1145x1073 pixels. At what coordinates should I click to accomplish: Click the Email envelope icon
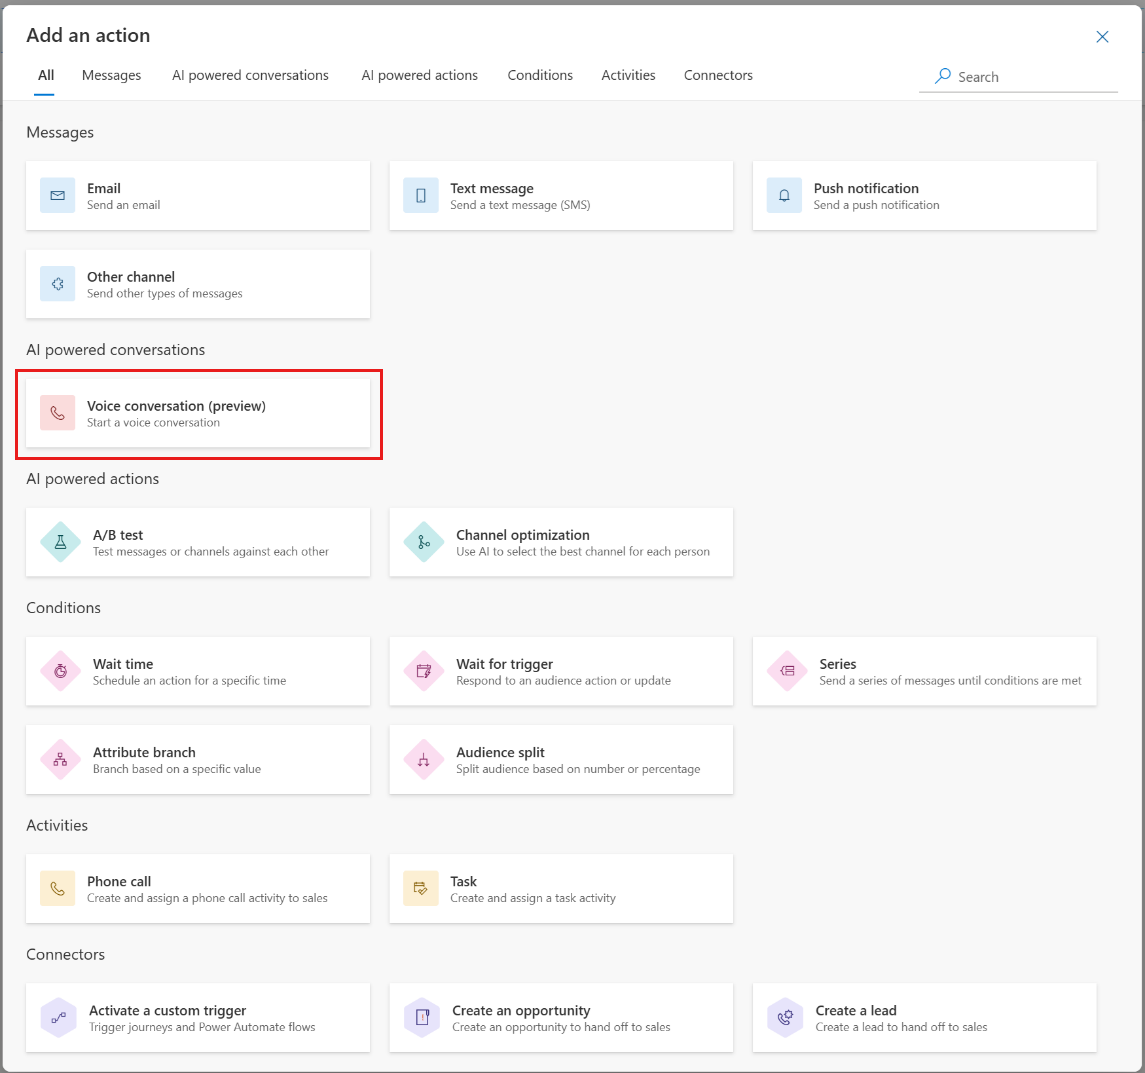[57, 196]
